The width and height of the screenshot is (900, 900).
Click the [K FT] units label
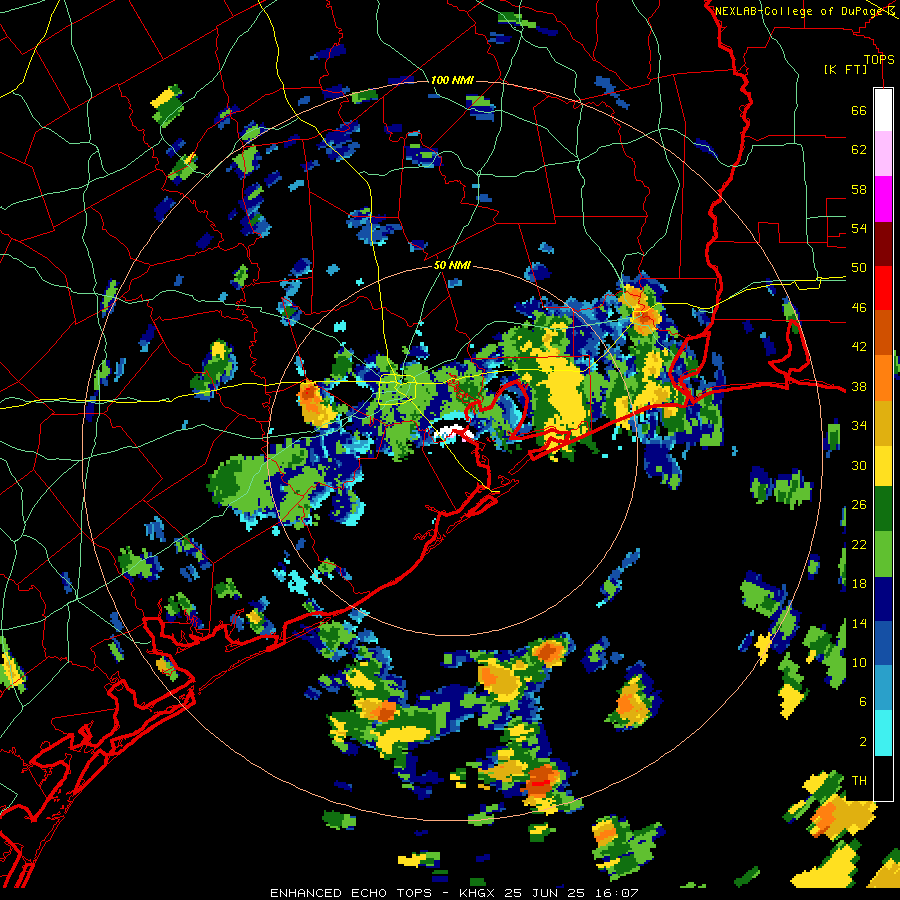click(x=845, y=69)
